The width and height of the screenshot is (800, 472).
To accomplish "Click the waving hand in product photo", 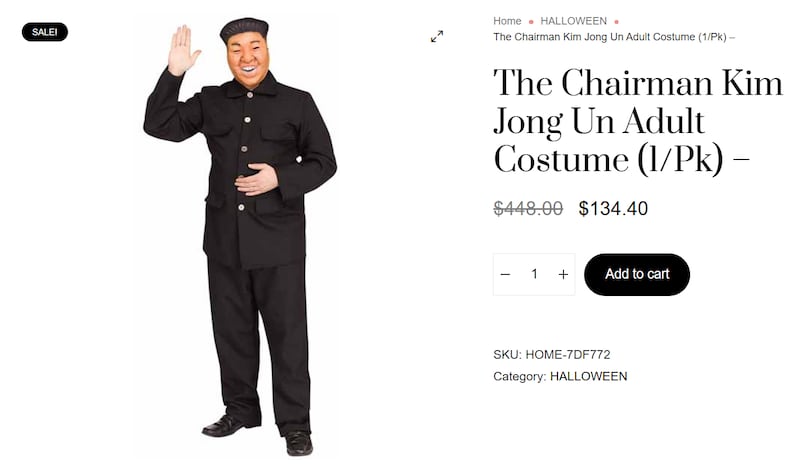I will click(183, 50).
